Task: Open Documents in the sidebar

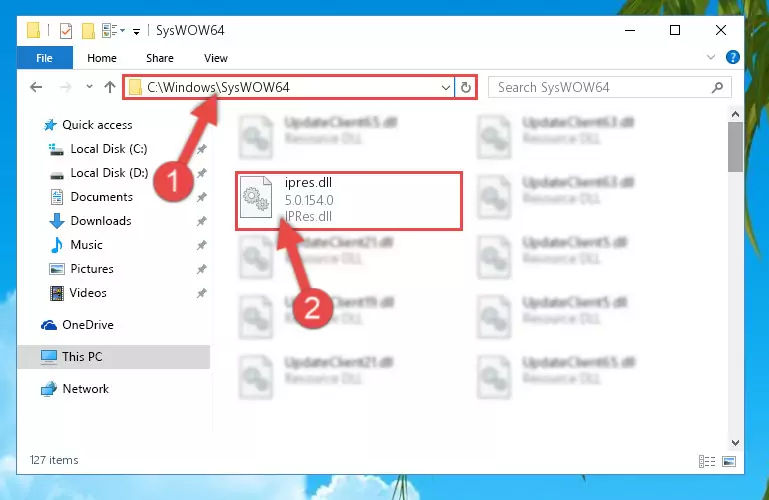Action: [x=102, y=197]
